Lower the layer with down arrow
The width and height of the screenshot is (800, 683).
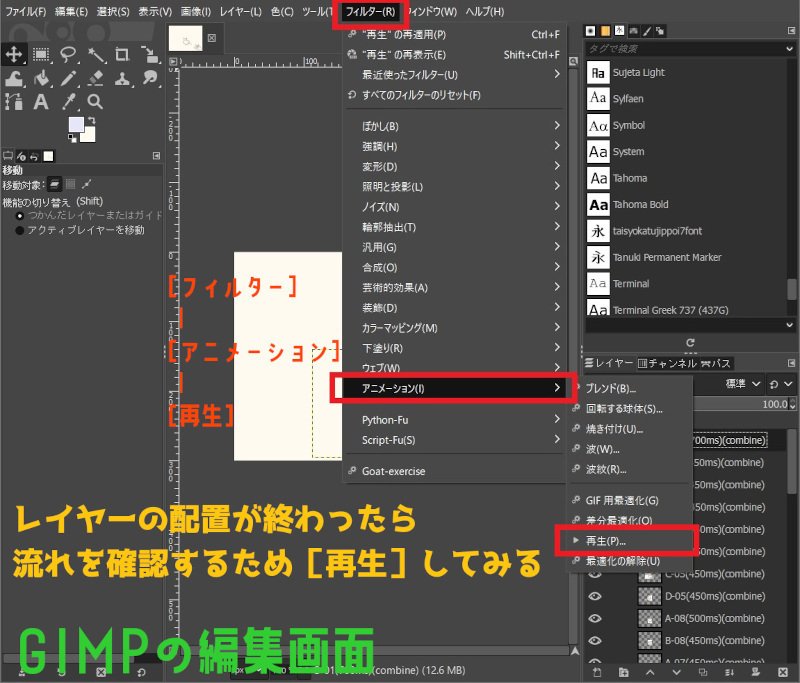676,672
